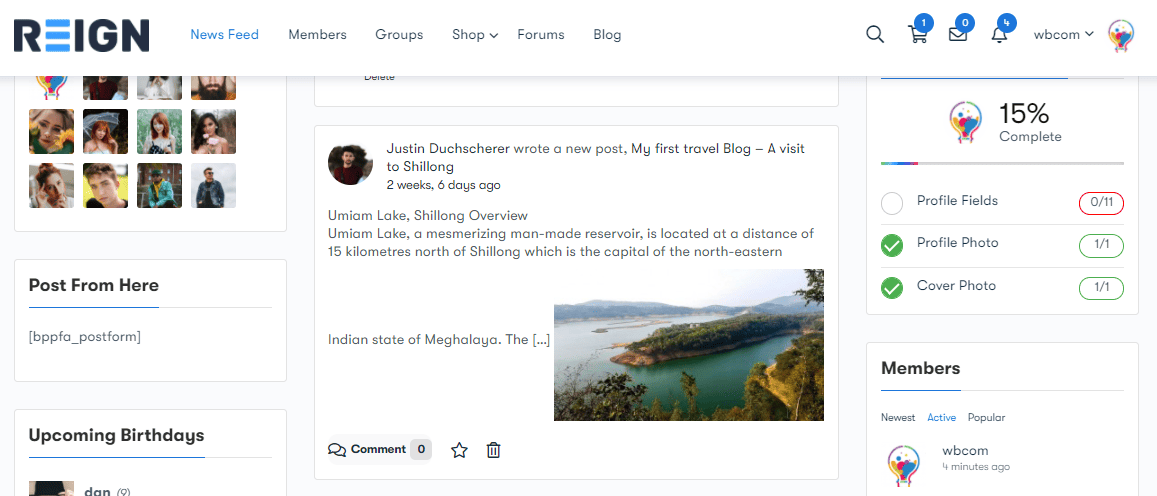Click the 0/11 Profile Fields badge
This screenshot has width=1157, height=496.
tap(1101, 203)
